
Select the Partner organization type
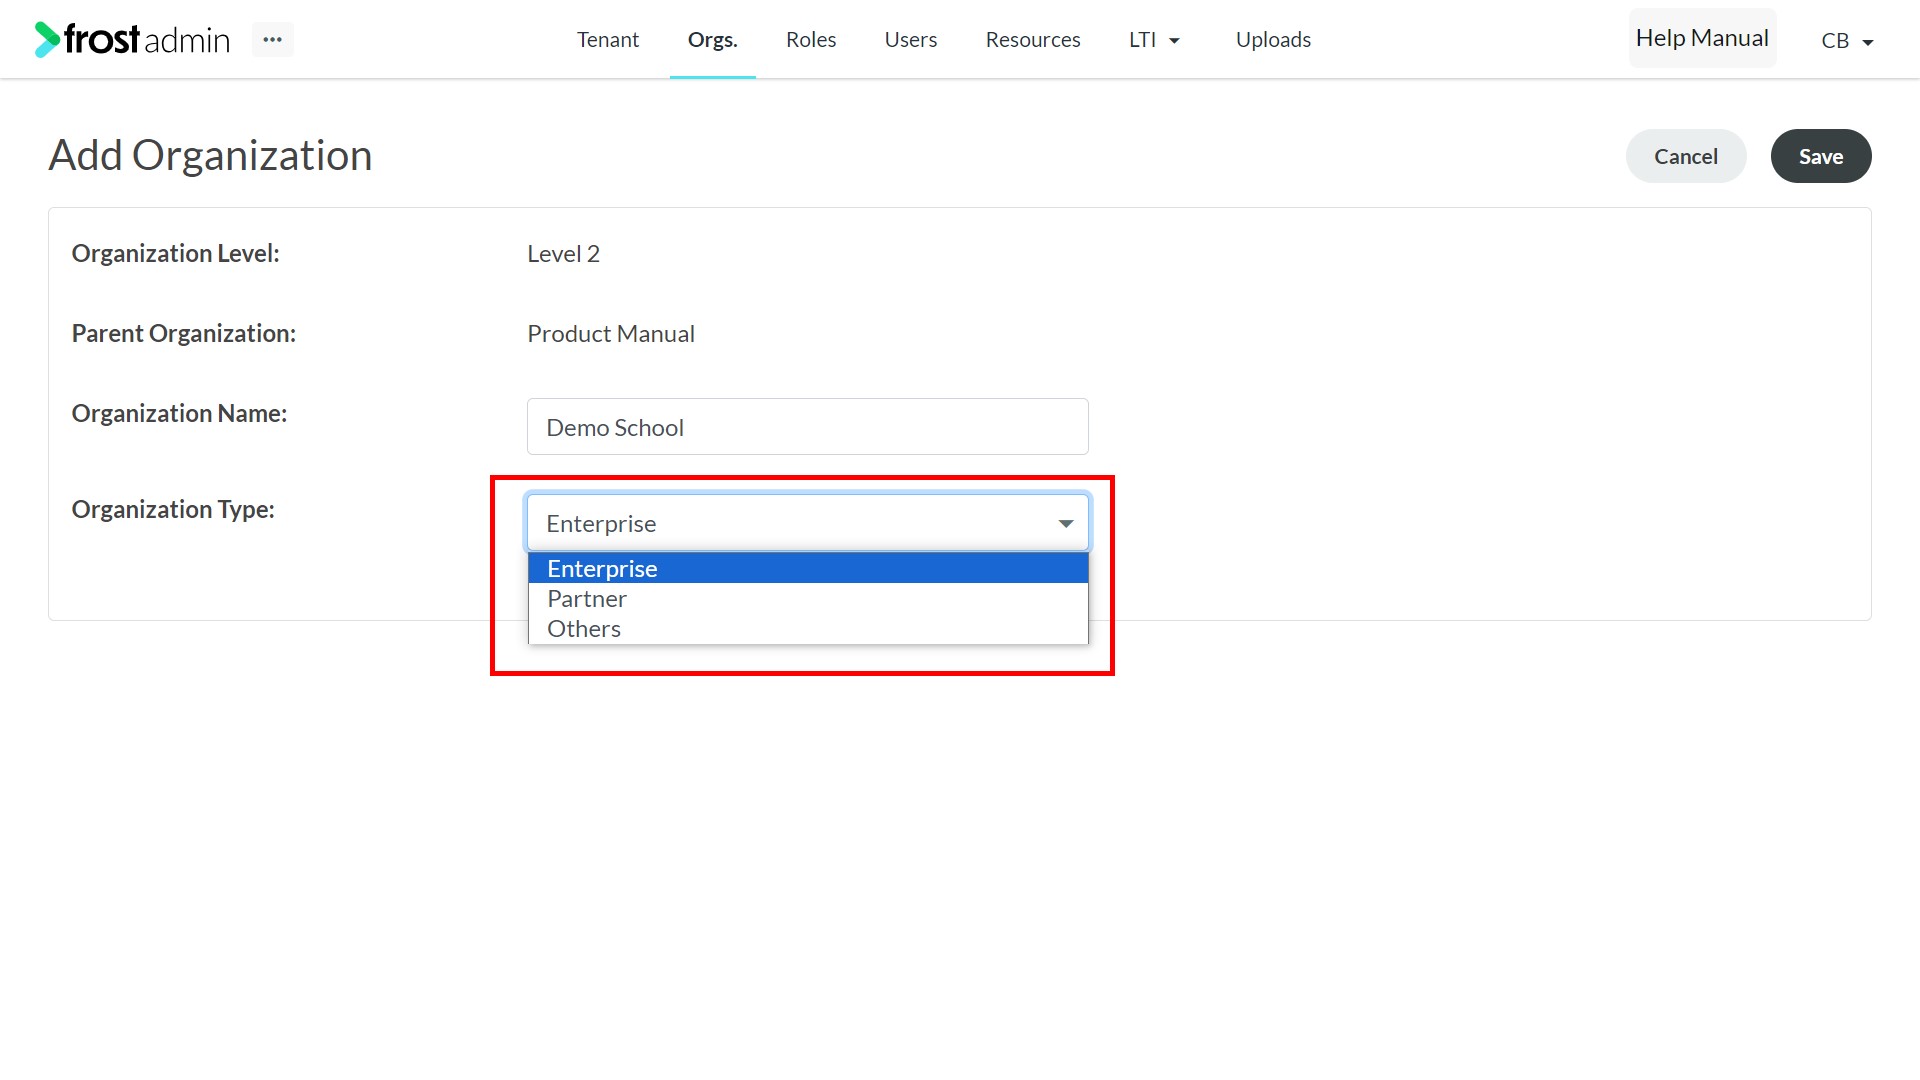click(x=807, y=598)
